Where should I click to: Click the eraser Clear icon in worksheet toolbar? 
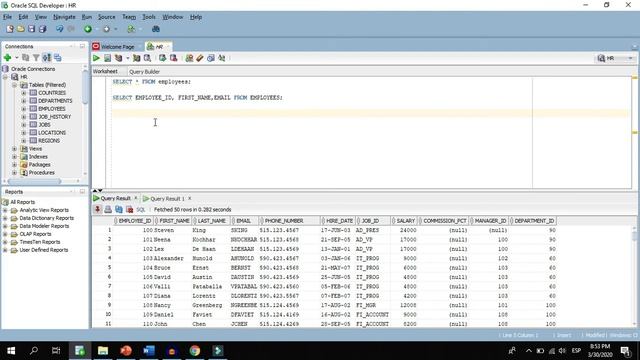tap(200, 58)
